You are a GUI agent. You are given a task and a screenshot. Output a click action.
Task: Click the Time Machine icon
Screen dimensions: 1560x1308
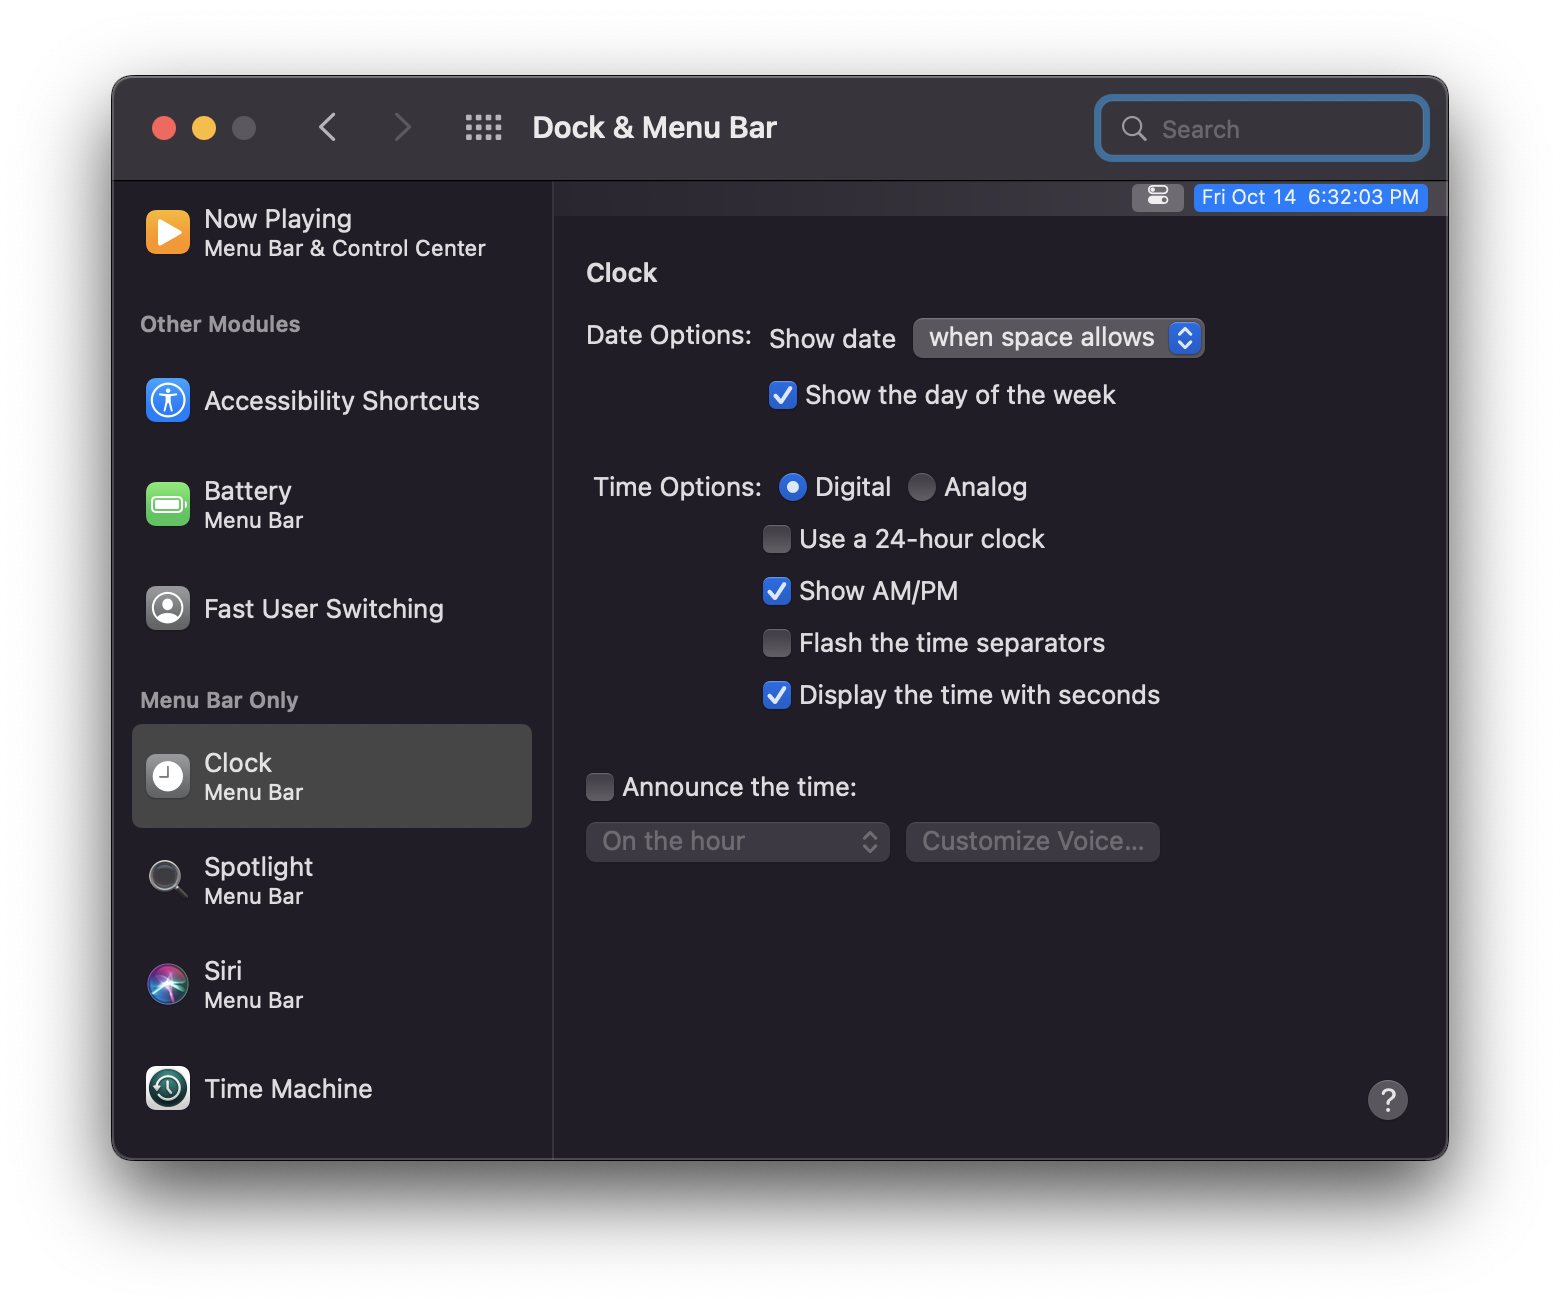167,1088
